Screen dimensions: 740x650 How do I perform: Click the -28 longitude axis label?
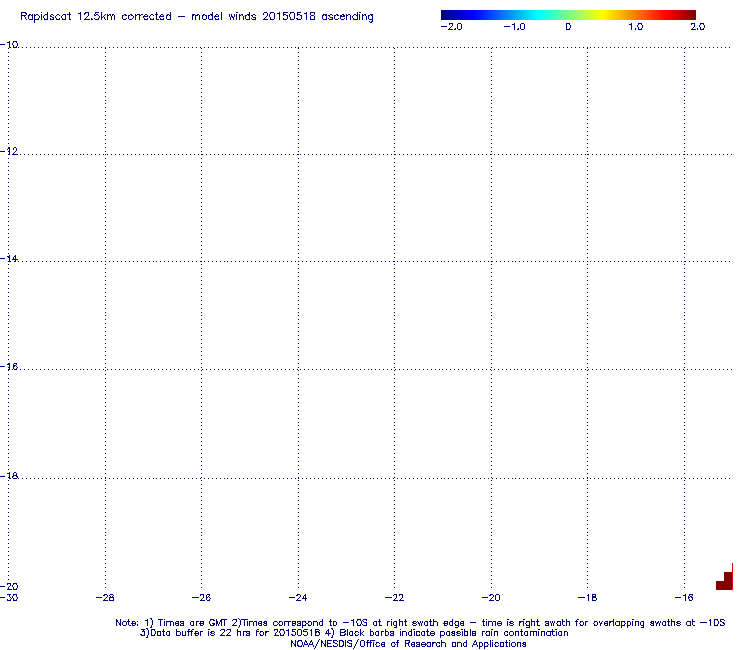pos(105,598)
